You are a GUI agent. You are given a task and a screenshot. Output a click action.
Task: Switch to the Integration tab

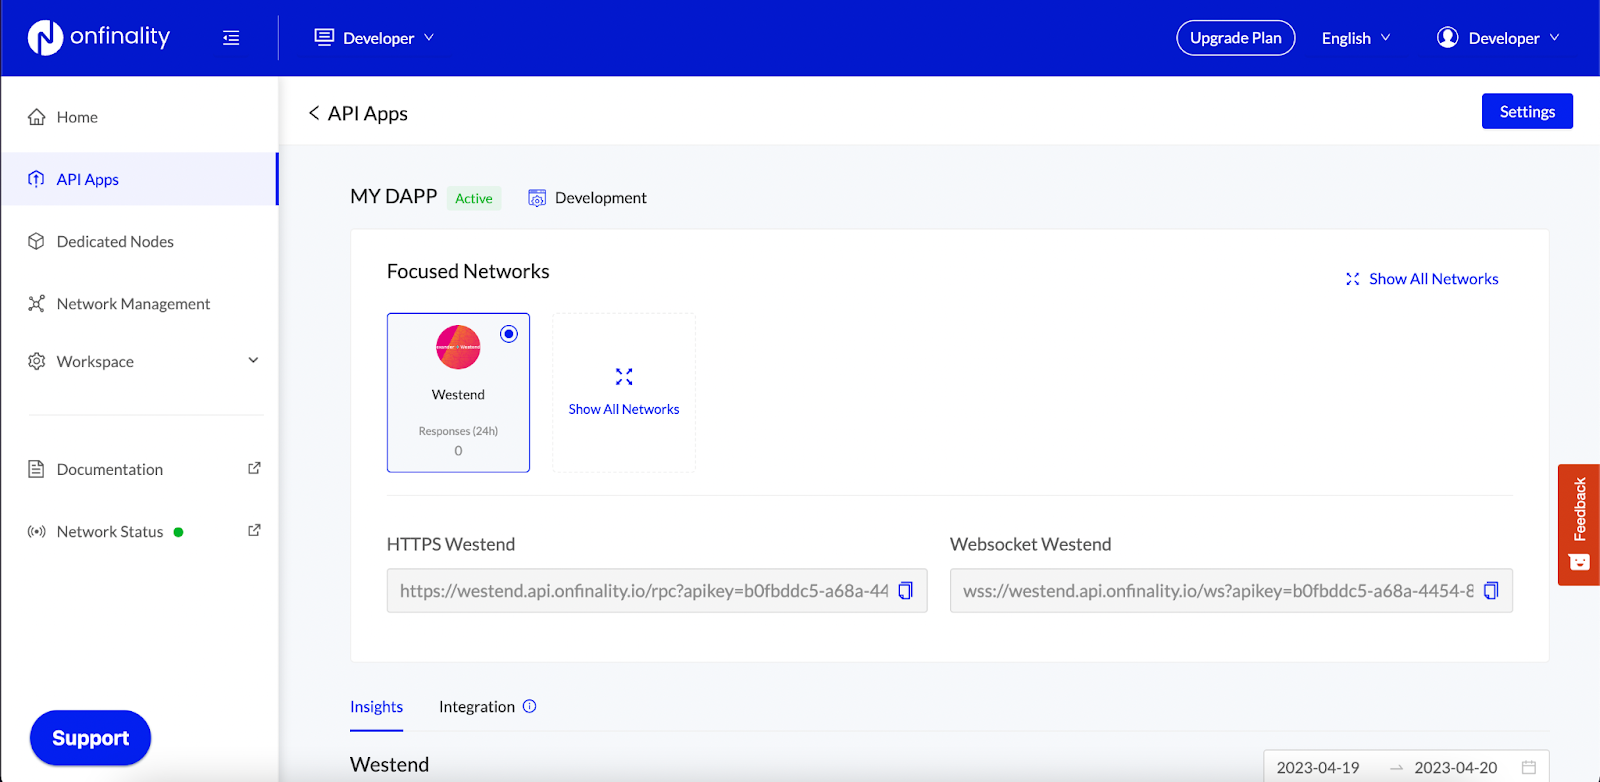[477, 706]
